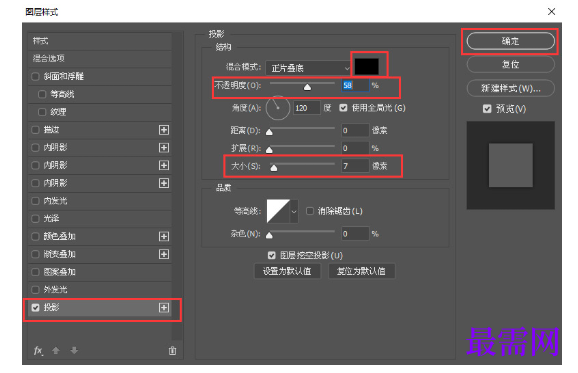Click the style preview thumbnail square
This screenshot has width=578, height=373.
(511, 165)
